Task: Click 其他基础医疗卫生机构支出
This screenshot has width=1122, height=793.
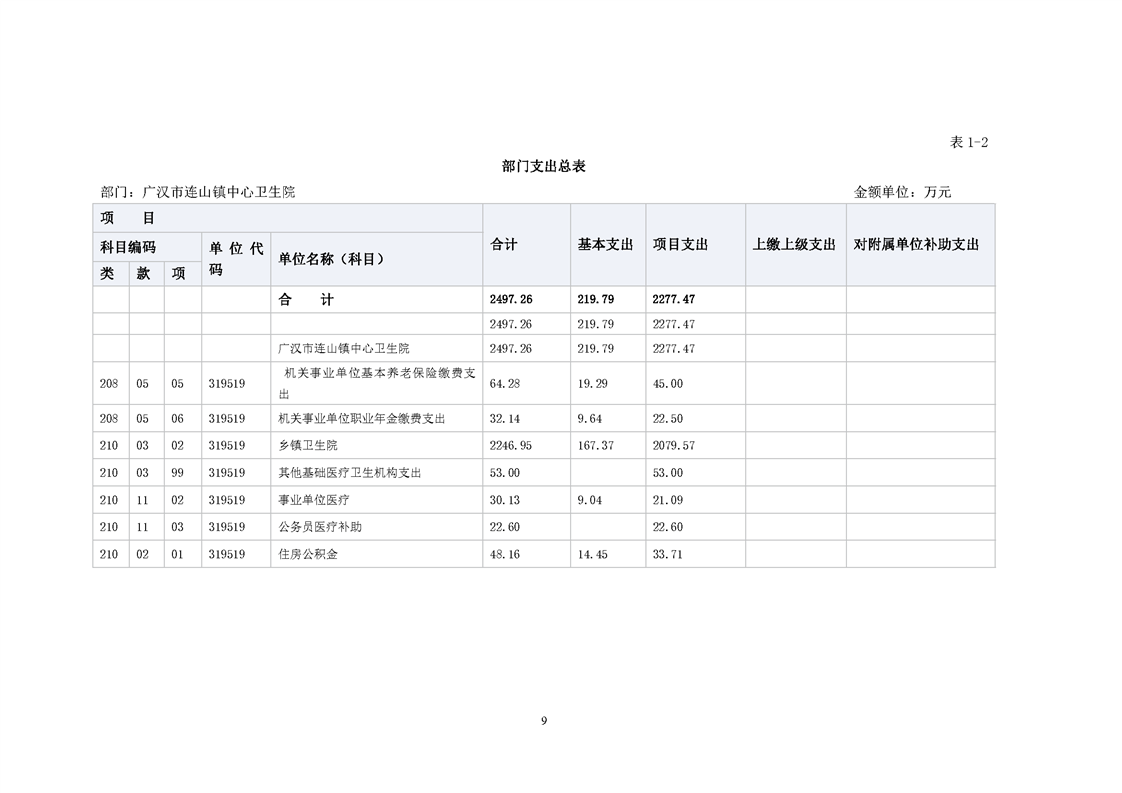Action: tap(349, 473)
